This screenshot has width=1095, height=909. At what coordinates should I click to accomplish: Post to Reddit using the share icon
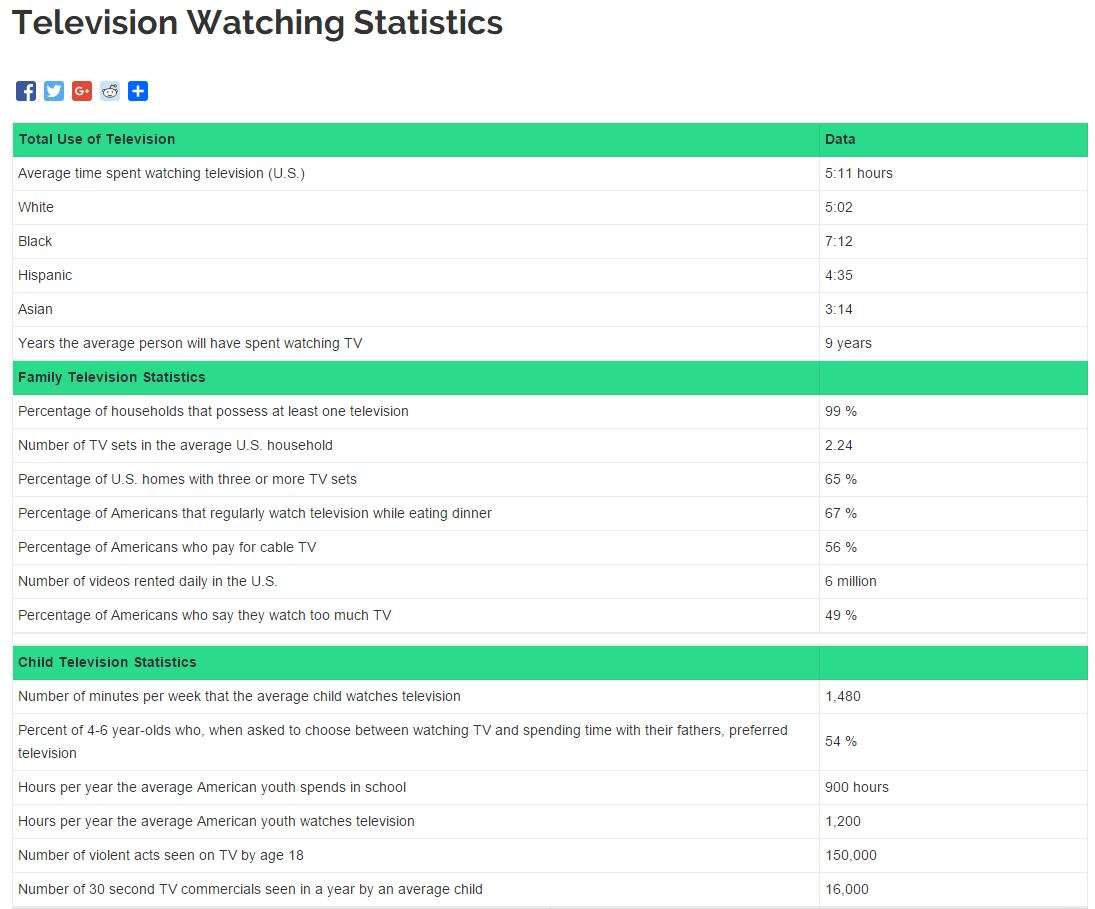click(x=110, y=91)
